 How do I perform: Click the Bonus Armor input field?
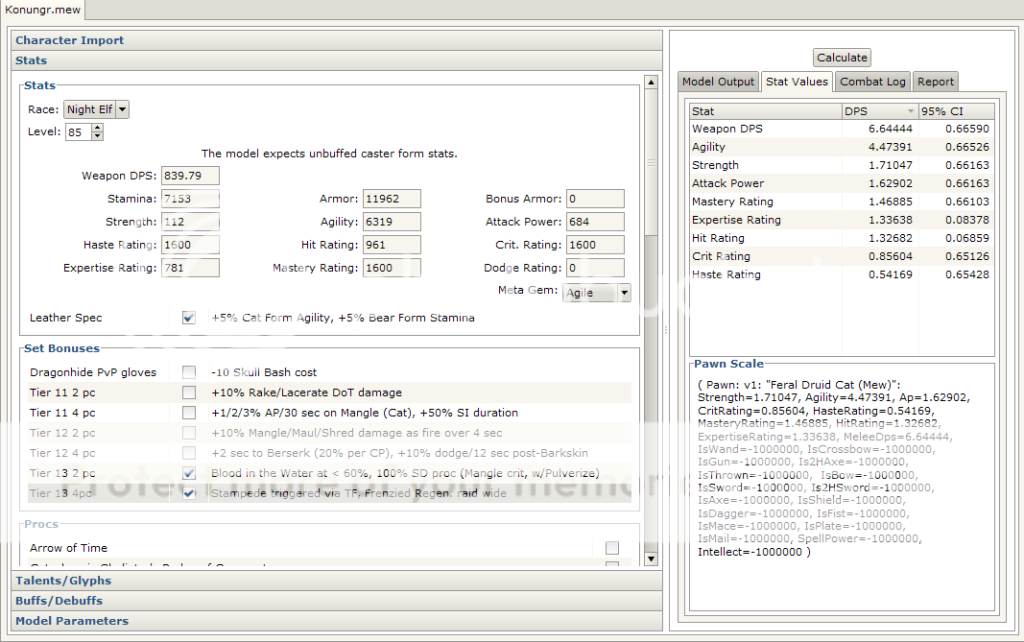coord(595,199)
